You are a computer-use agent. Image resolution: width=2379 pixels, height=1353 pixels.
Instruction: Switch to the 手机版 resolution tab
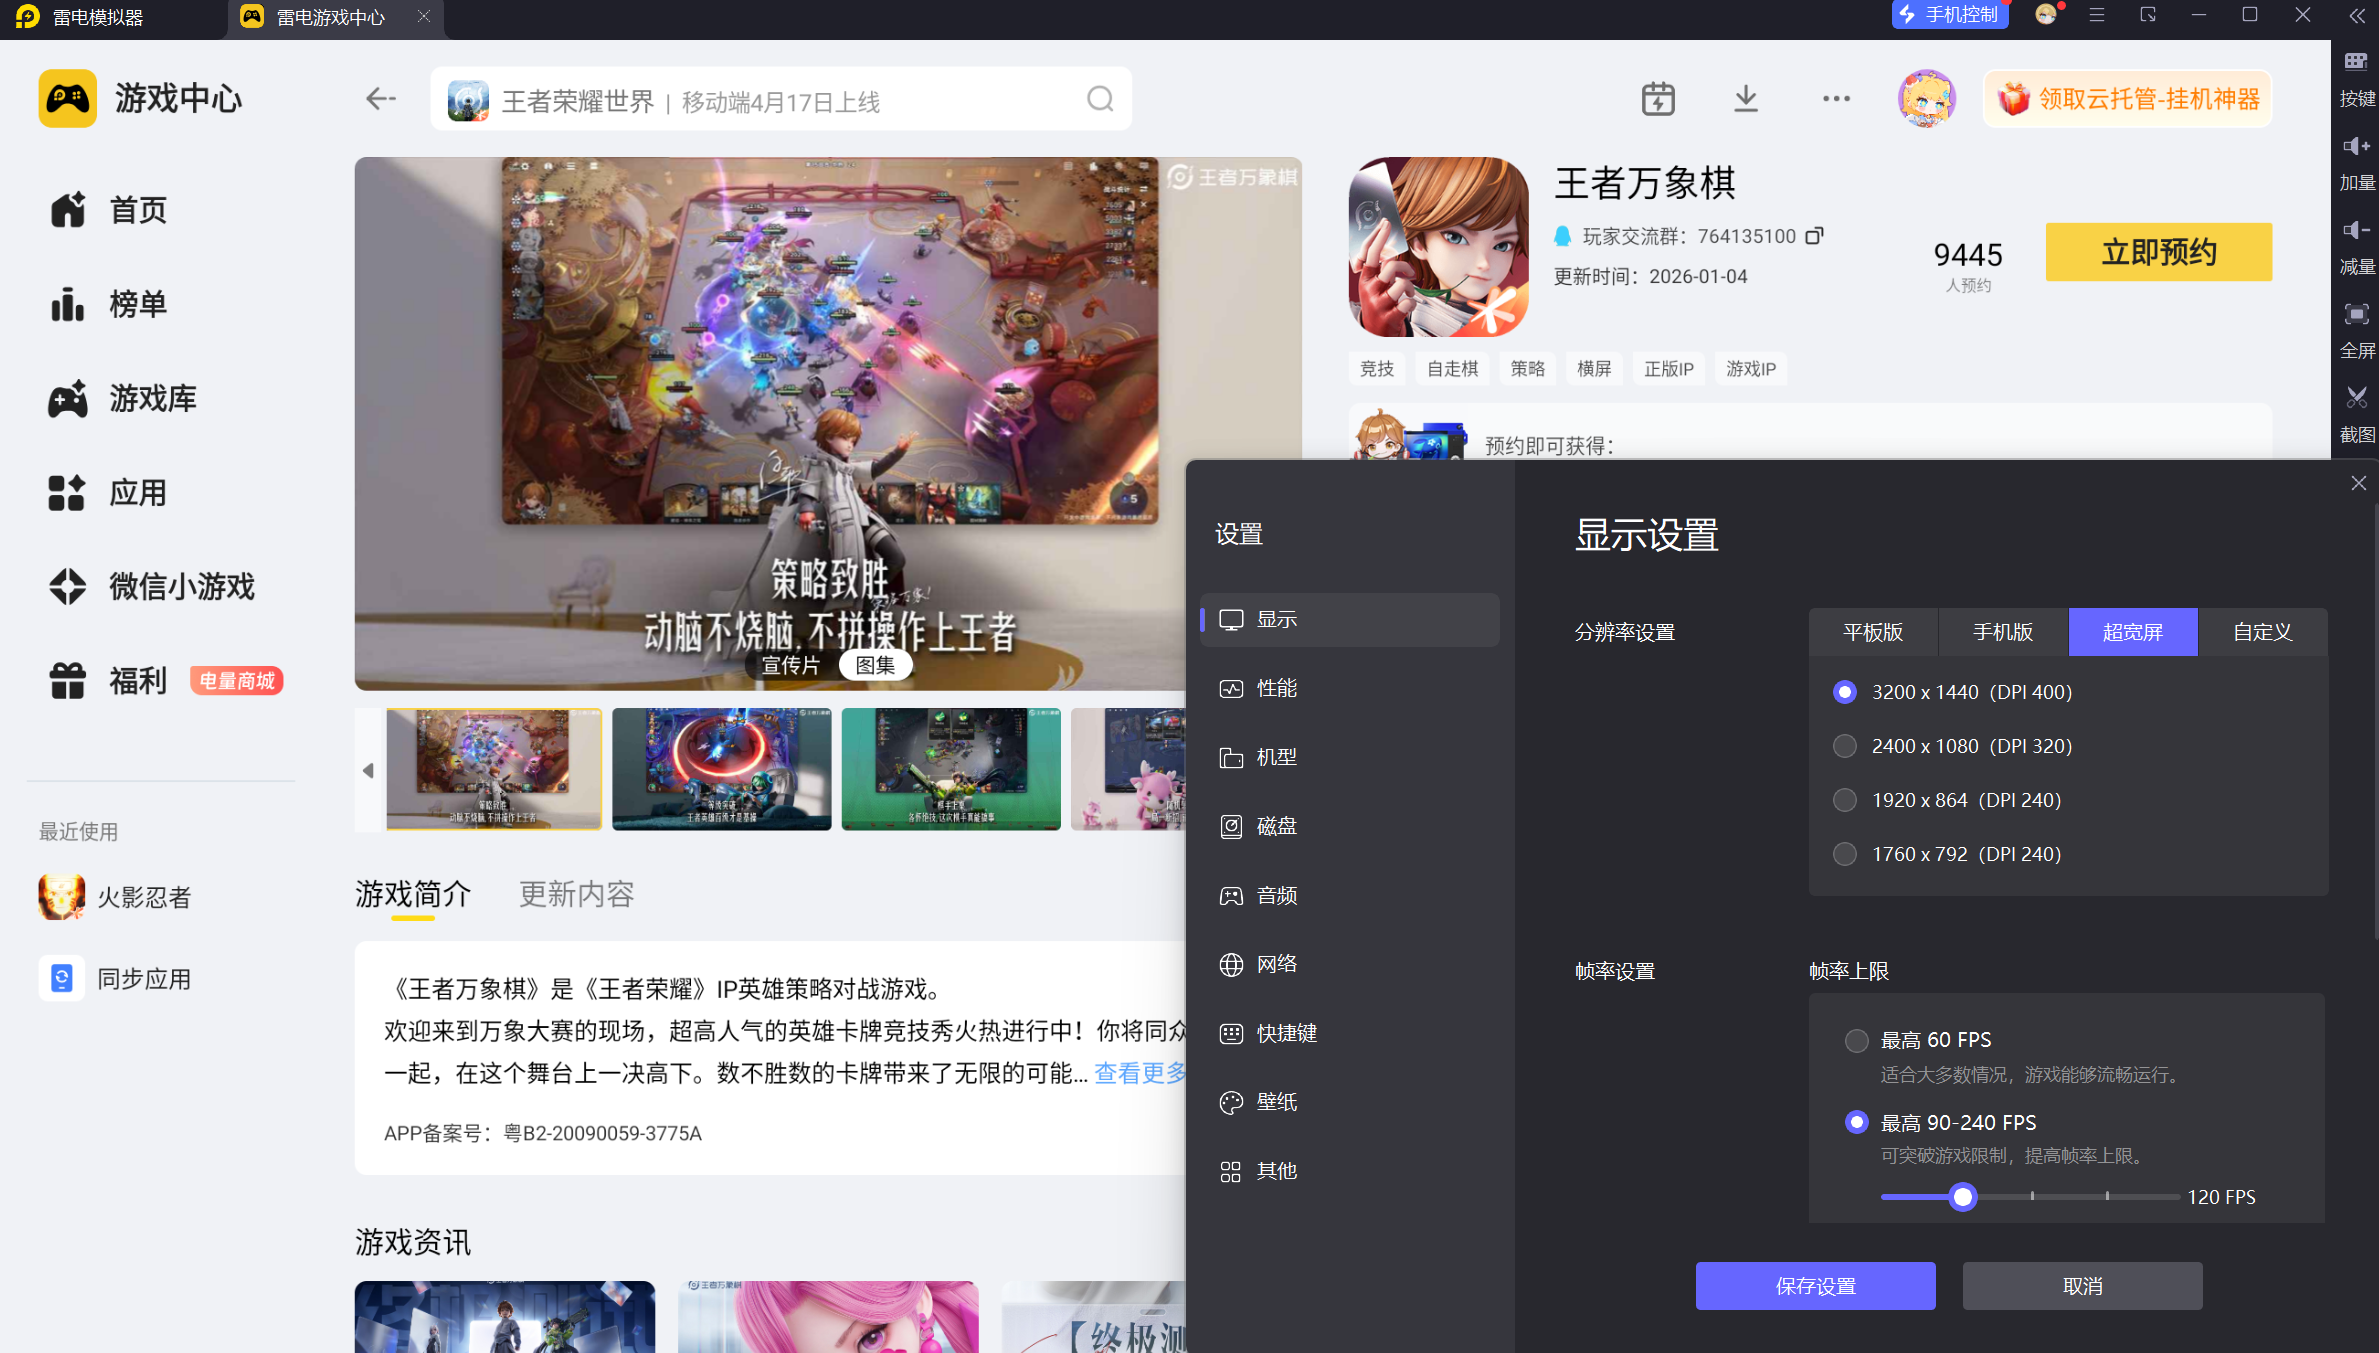(x=2003, y=632)
